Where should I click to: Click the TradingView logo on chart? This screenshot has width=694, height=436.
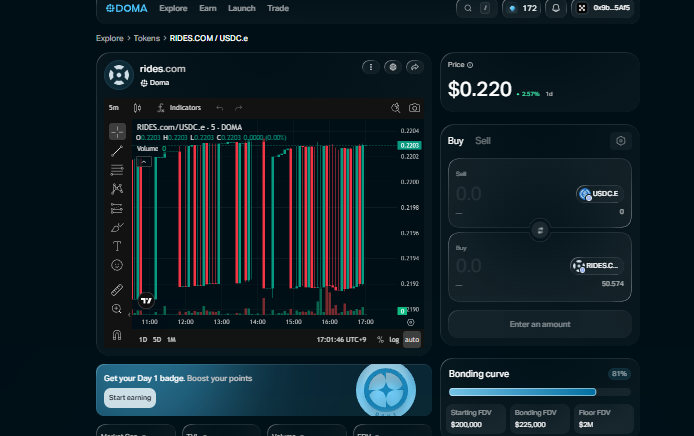pyautogui.click(x=146, y=301)
